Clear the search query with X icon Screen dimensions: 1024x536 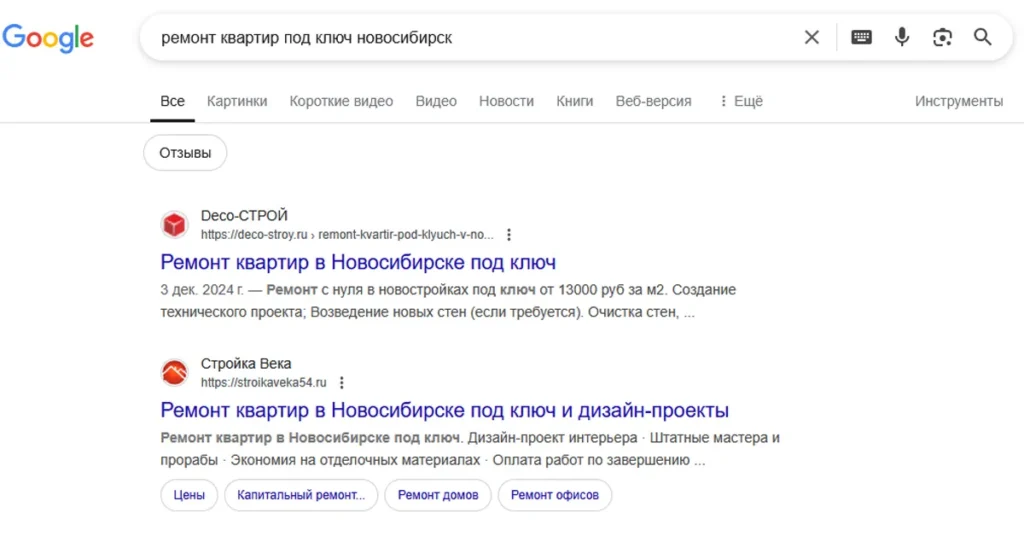tap(811, 37)
